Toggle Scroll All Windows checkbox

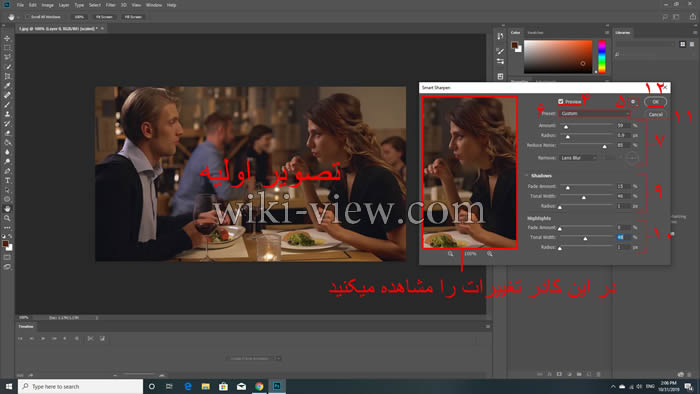click(x=28, y=17)
